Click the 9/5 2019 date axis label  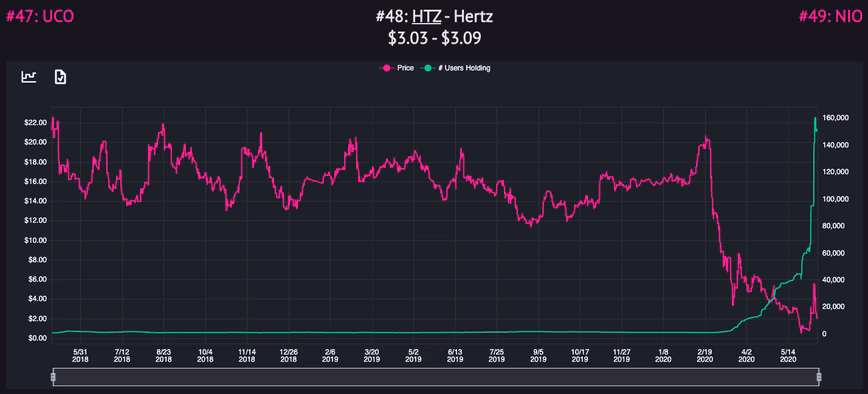[539, 355]
